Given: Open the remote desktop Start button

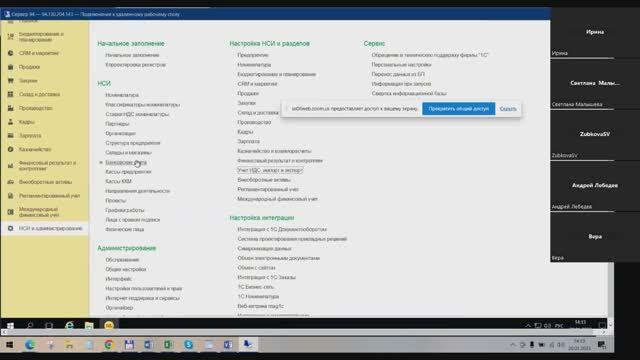Looking at the screenshot, I should pyautogui.click(x=10, y=325).
